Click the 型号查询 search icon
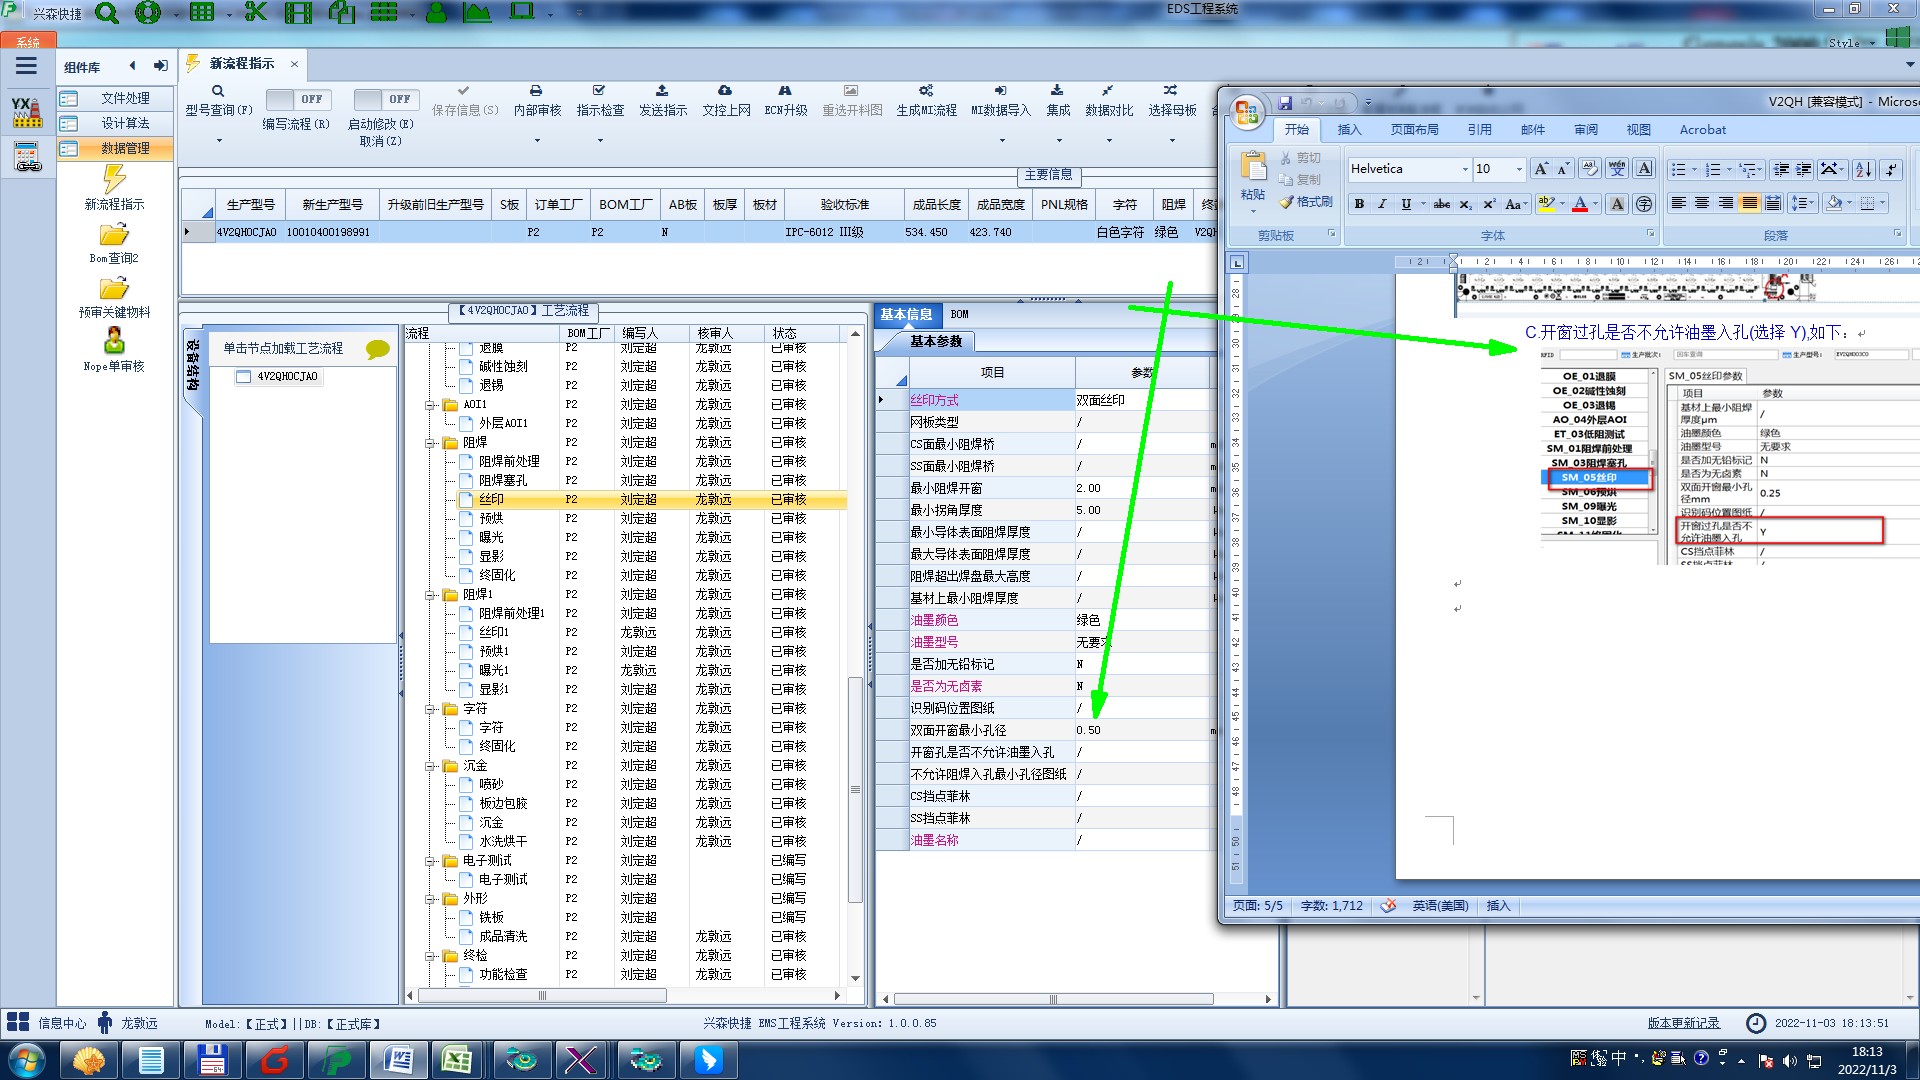This screenshot has height=1080, width=1920. click(218, 91)
